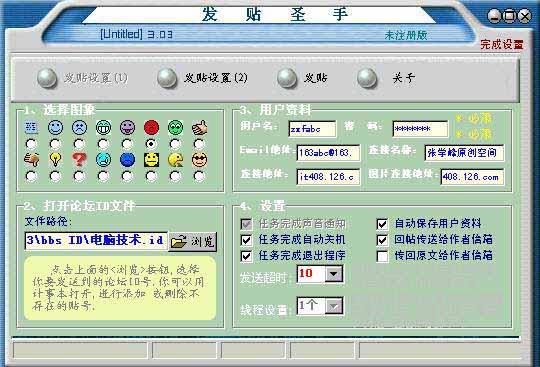Click the 浏览 browse button

[193, 241]
